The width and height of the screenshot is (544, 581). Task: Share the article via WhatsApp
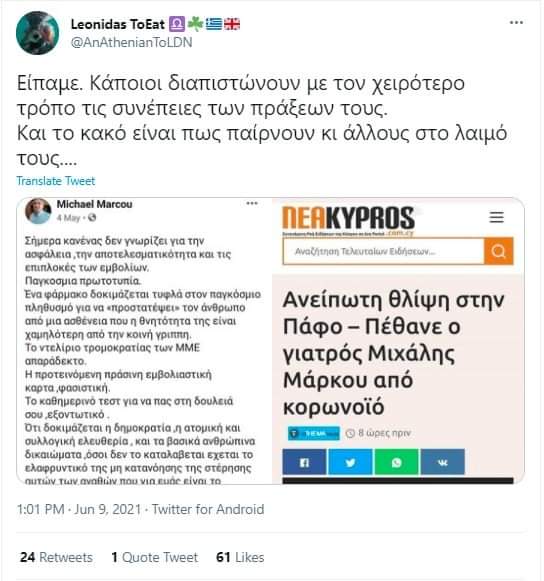pos(397,462)
